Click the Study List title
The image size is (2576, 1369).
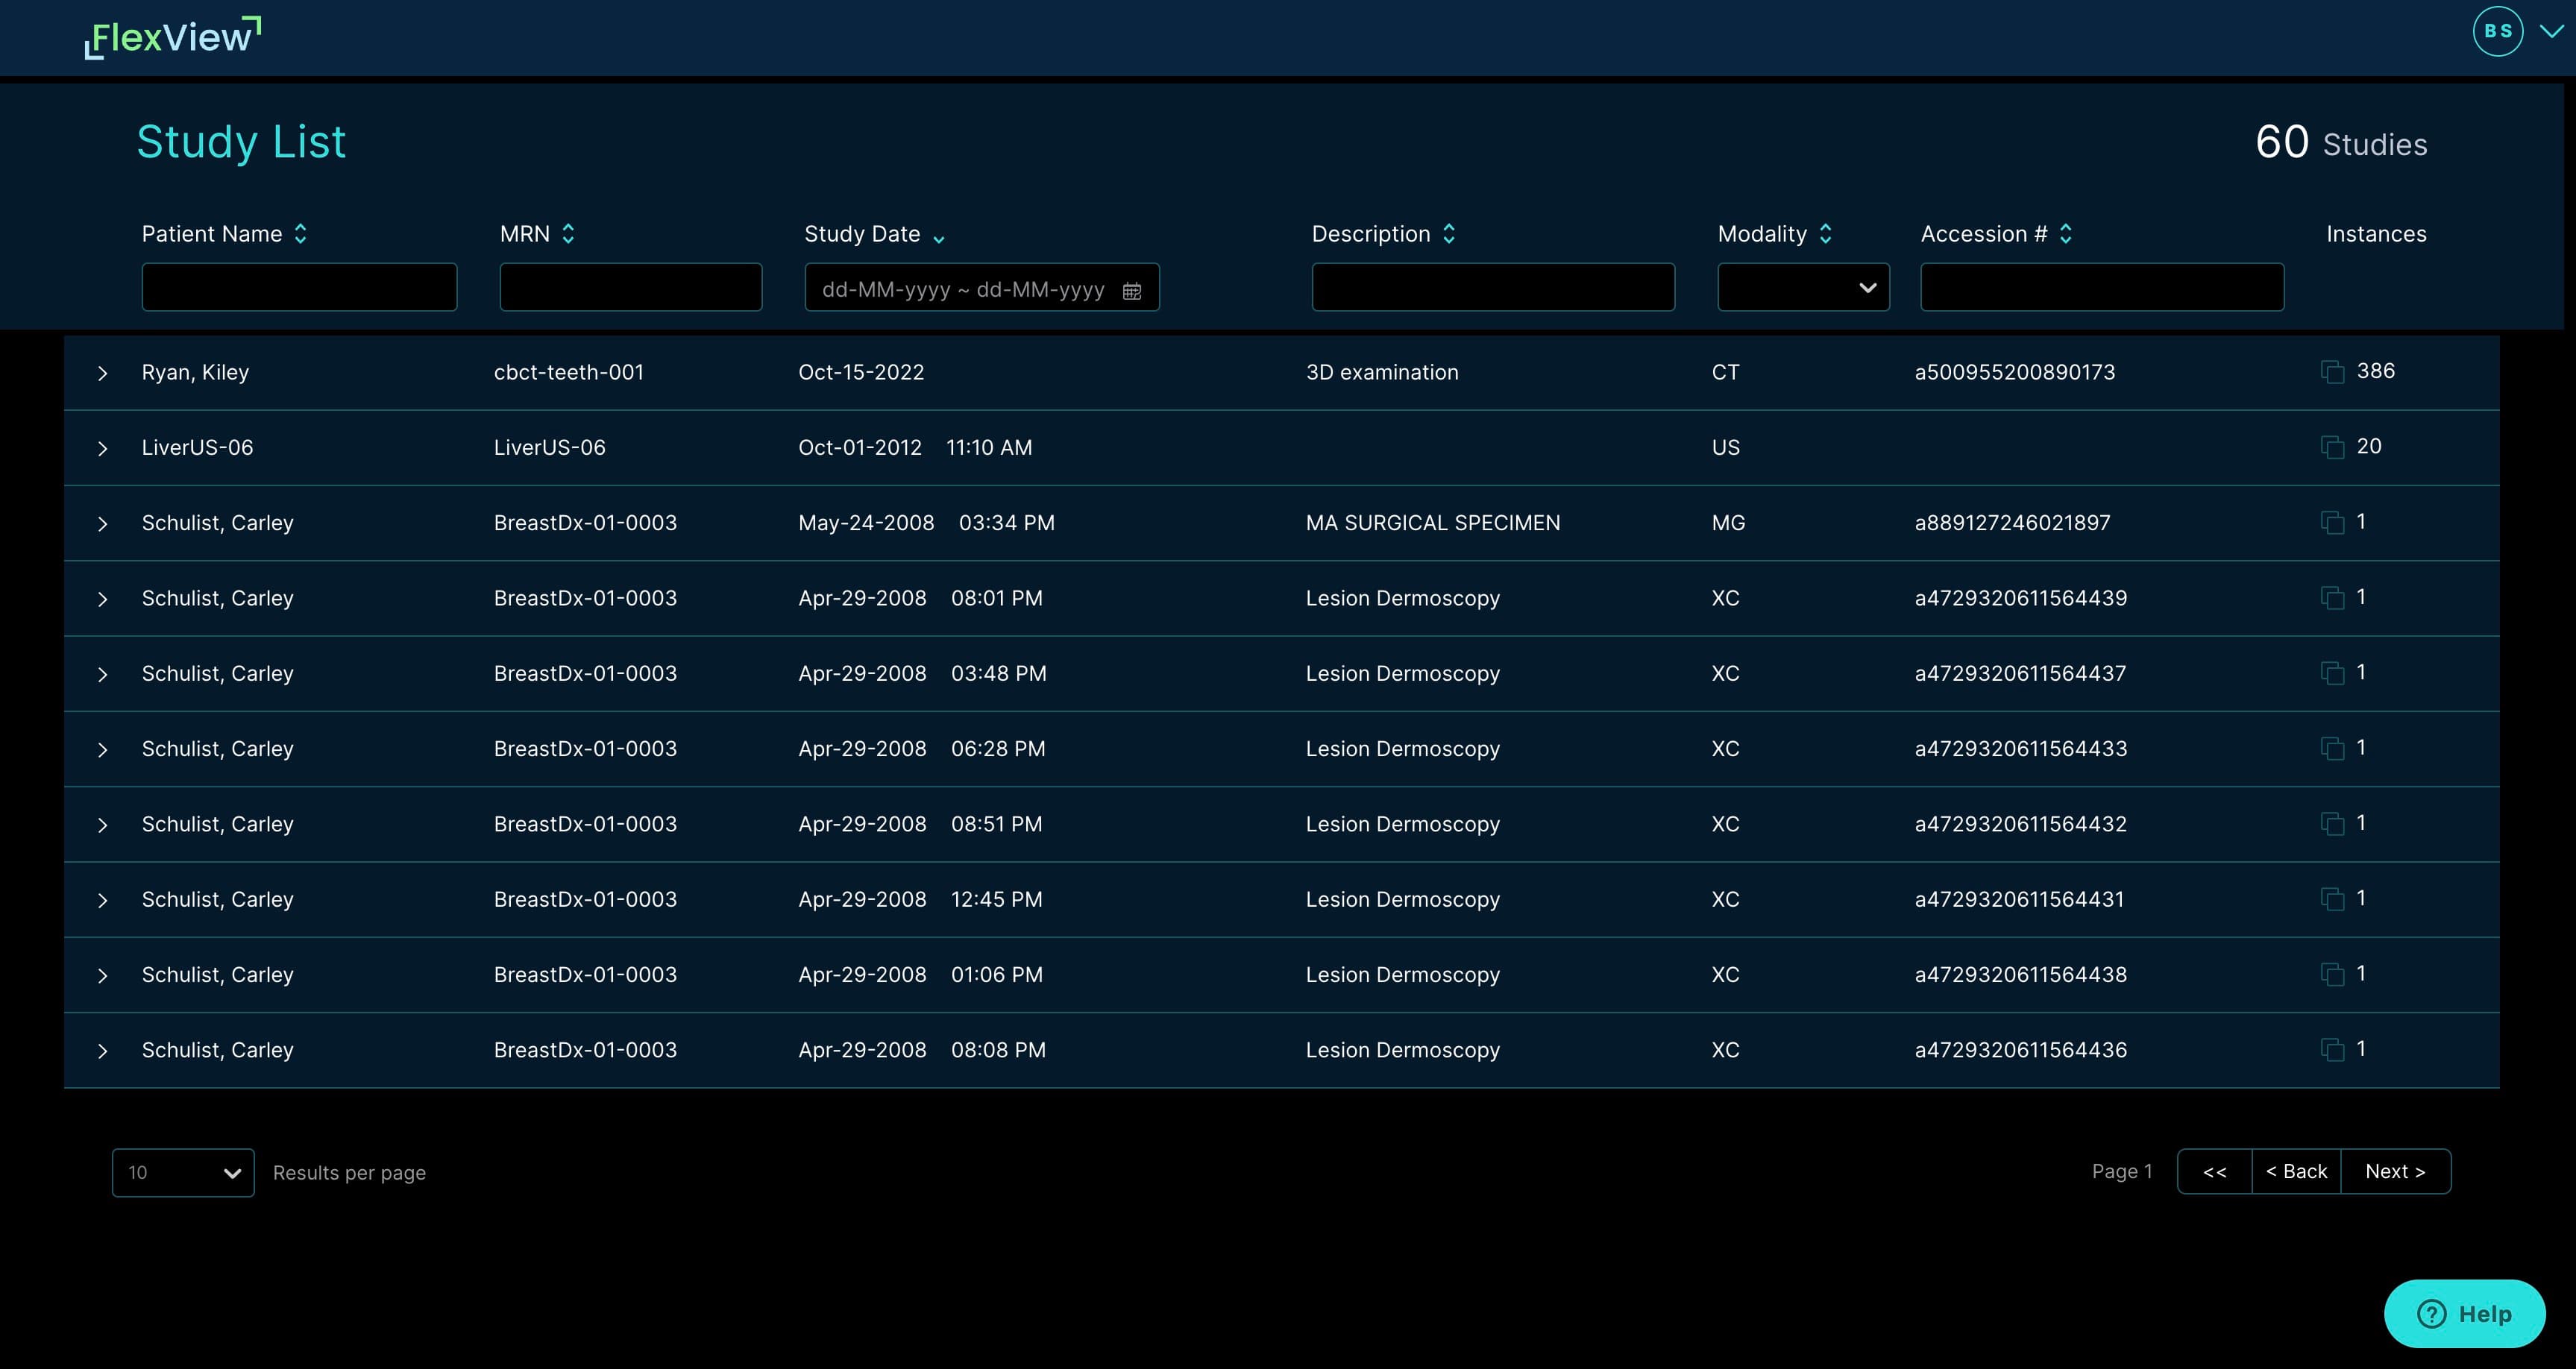pyautogui.click(x=241, y=141)
